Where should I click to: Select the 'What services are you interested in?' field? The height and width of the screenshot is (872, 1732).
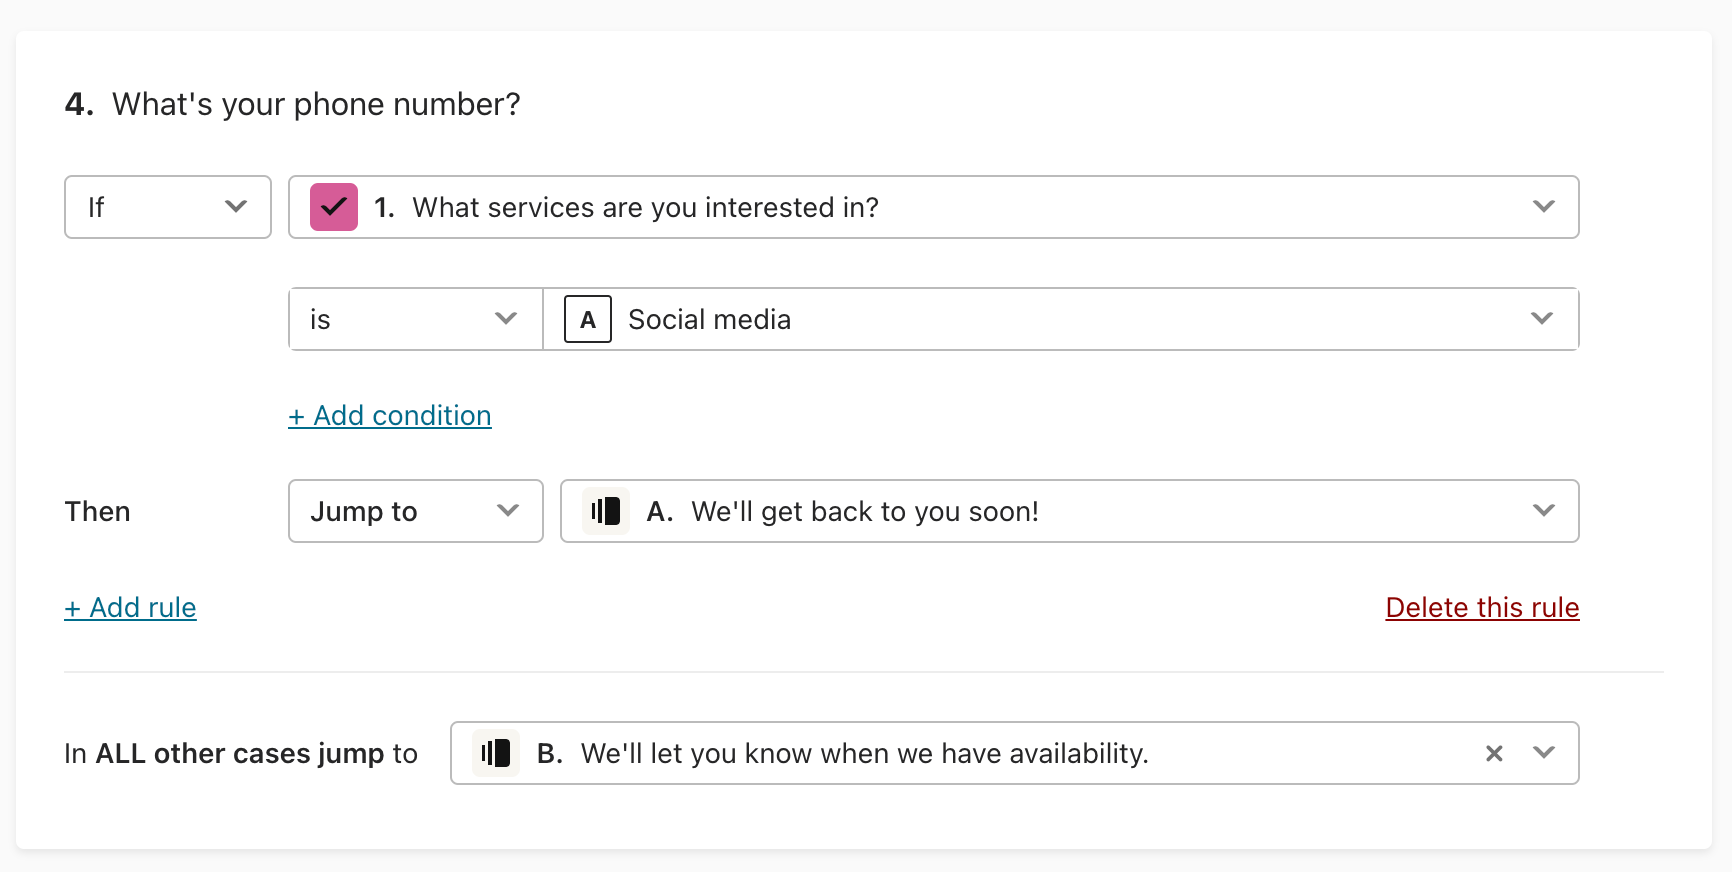click(x=934, y=207)
